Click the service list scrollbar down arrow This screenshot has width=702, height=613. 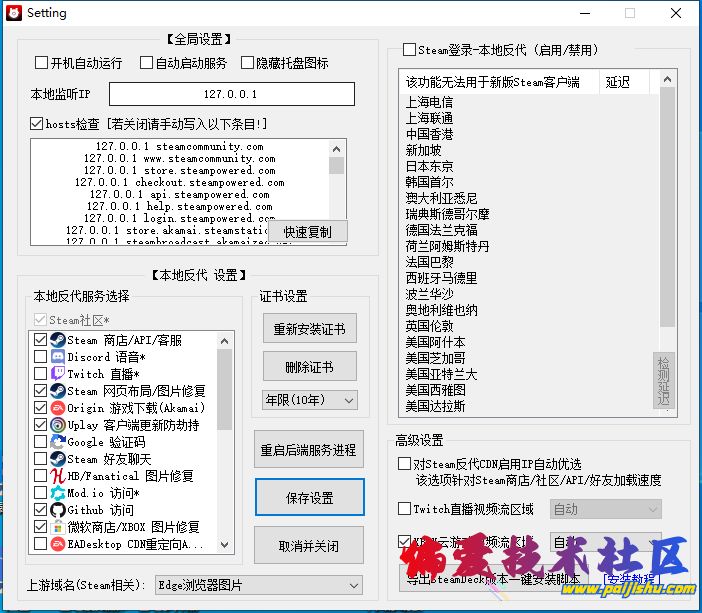pyautogui.click(x=224, y=546)
